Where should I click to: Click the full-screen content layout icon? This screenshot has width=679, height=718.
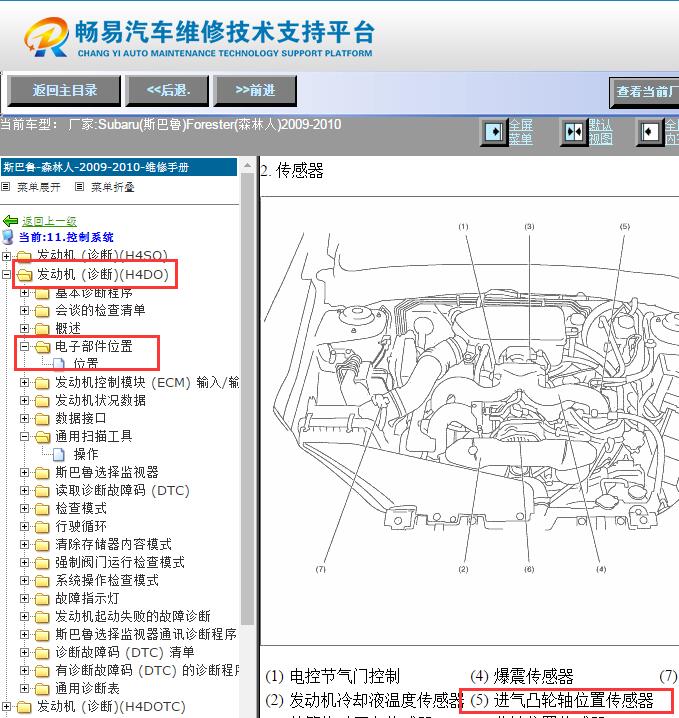click(650, 132)
